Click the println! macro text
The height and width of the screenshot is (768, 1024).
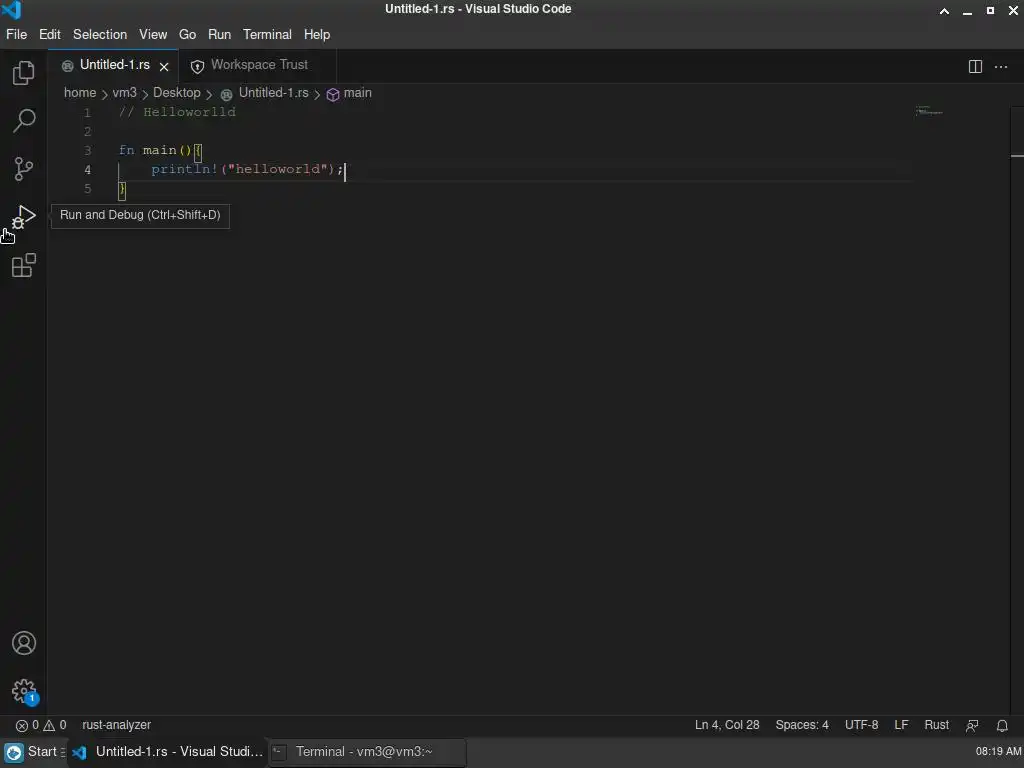click(x=184, y=169)
